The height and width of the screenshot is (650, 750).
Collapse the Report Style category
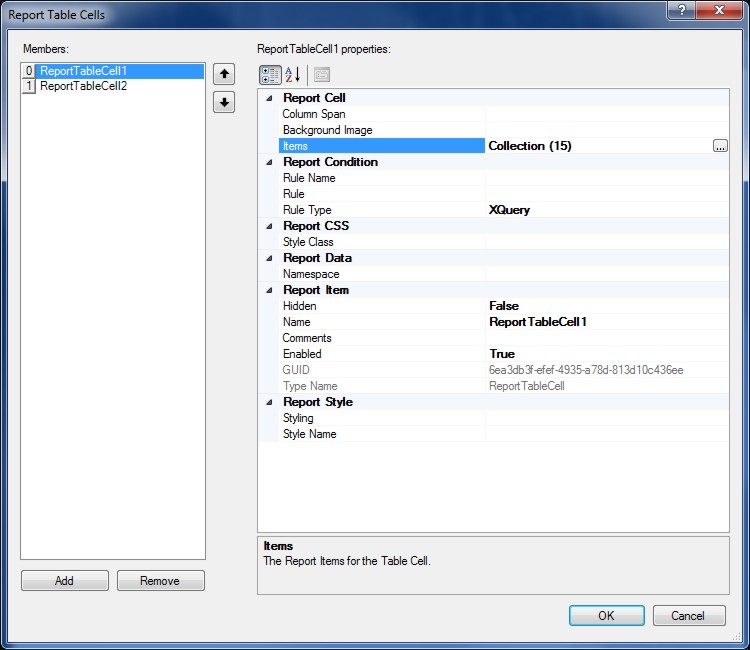click(x=268, y=402)
